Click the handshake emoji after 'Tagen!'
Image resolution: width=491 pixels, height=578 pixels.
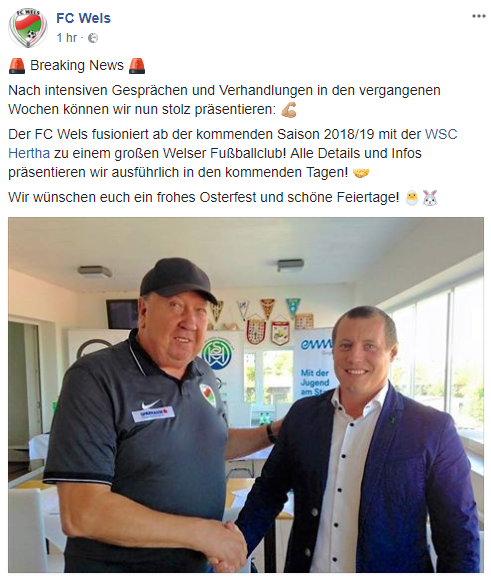(x=361, y=173)
